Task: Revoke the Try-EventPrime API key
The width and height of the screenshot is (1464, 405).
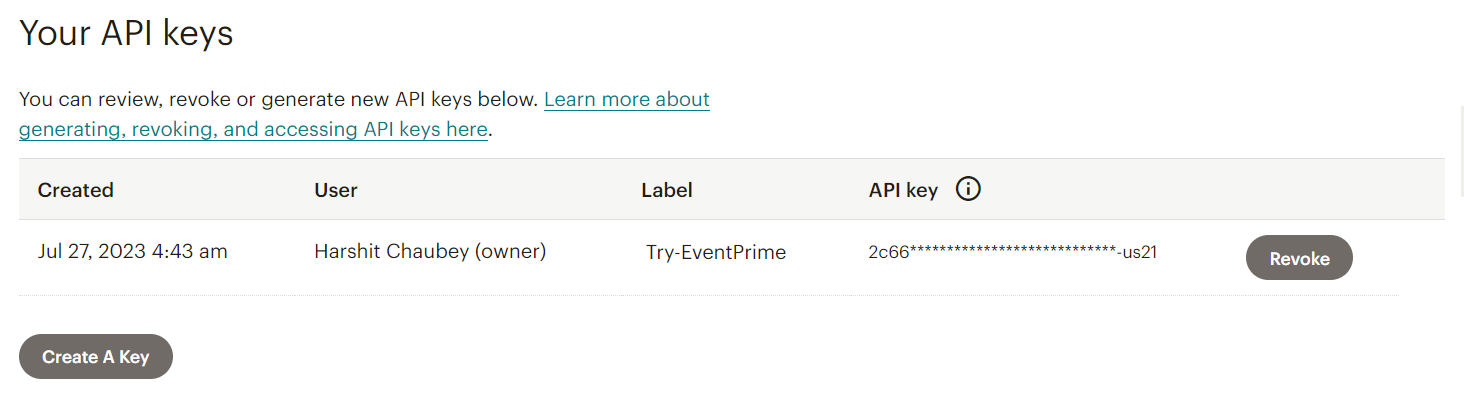Action: coord(1298,258)
